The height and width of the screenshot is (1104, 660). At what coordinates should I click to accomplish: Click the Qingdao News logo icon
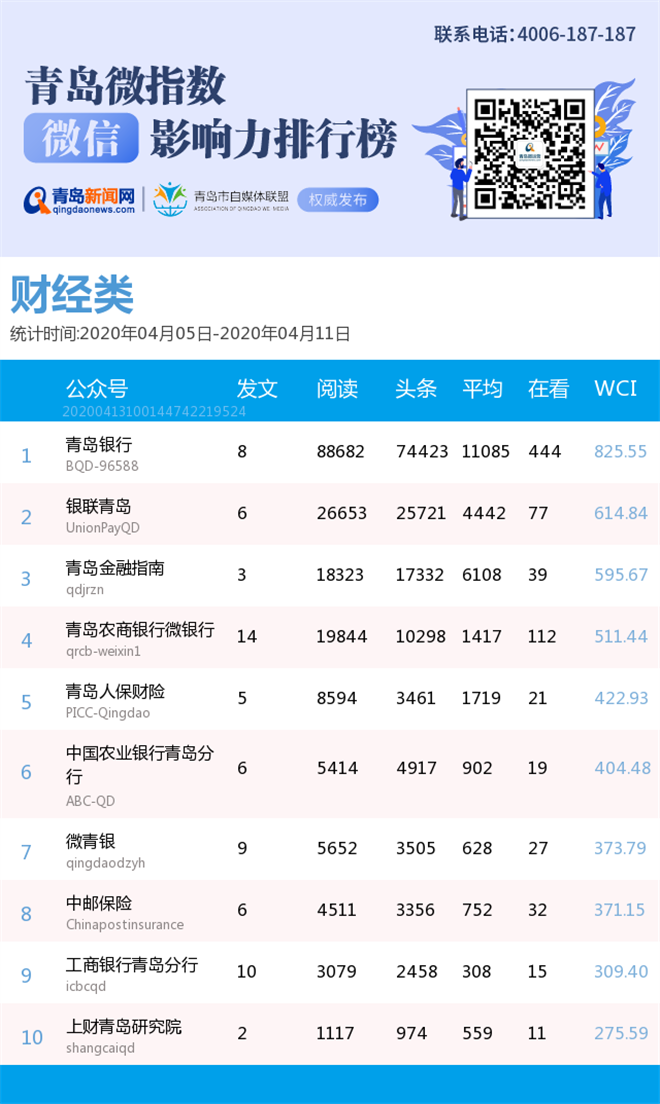(x=37, y=201)
